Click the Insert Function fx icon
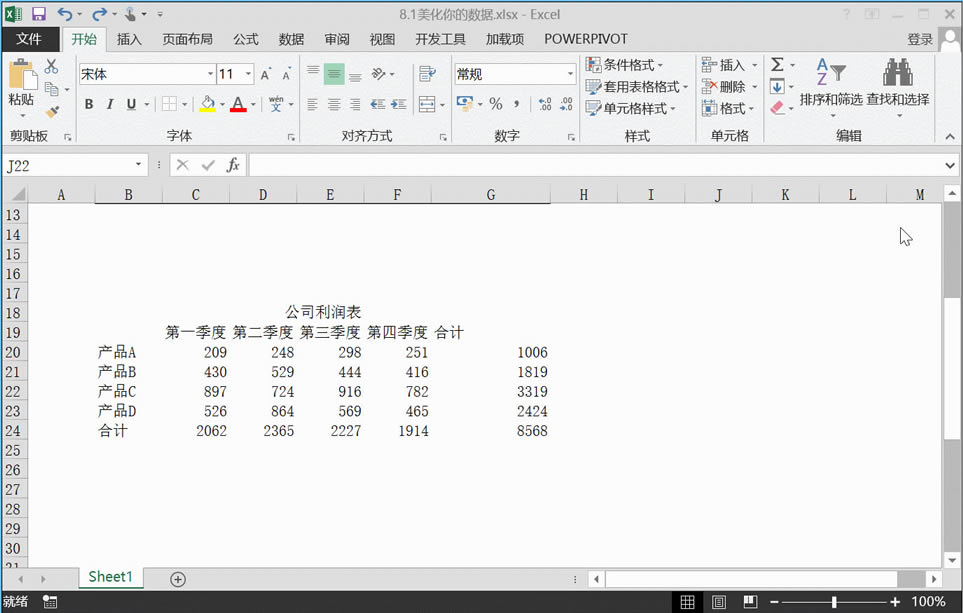 click(x=233, y=165)
